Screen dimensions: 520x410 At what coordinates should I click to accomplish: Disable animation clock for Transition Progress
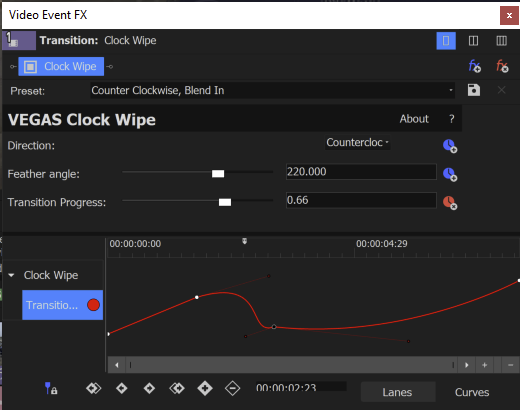[450, 203]
